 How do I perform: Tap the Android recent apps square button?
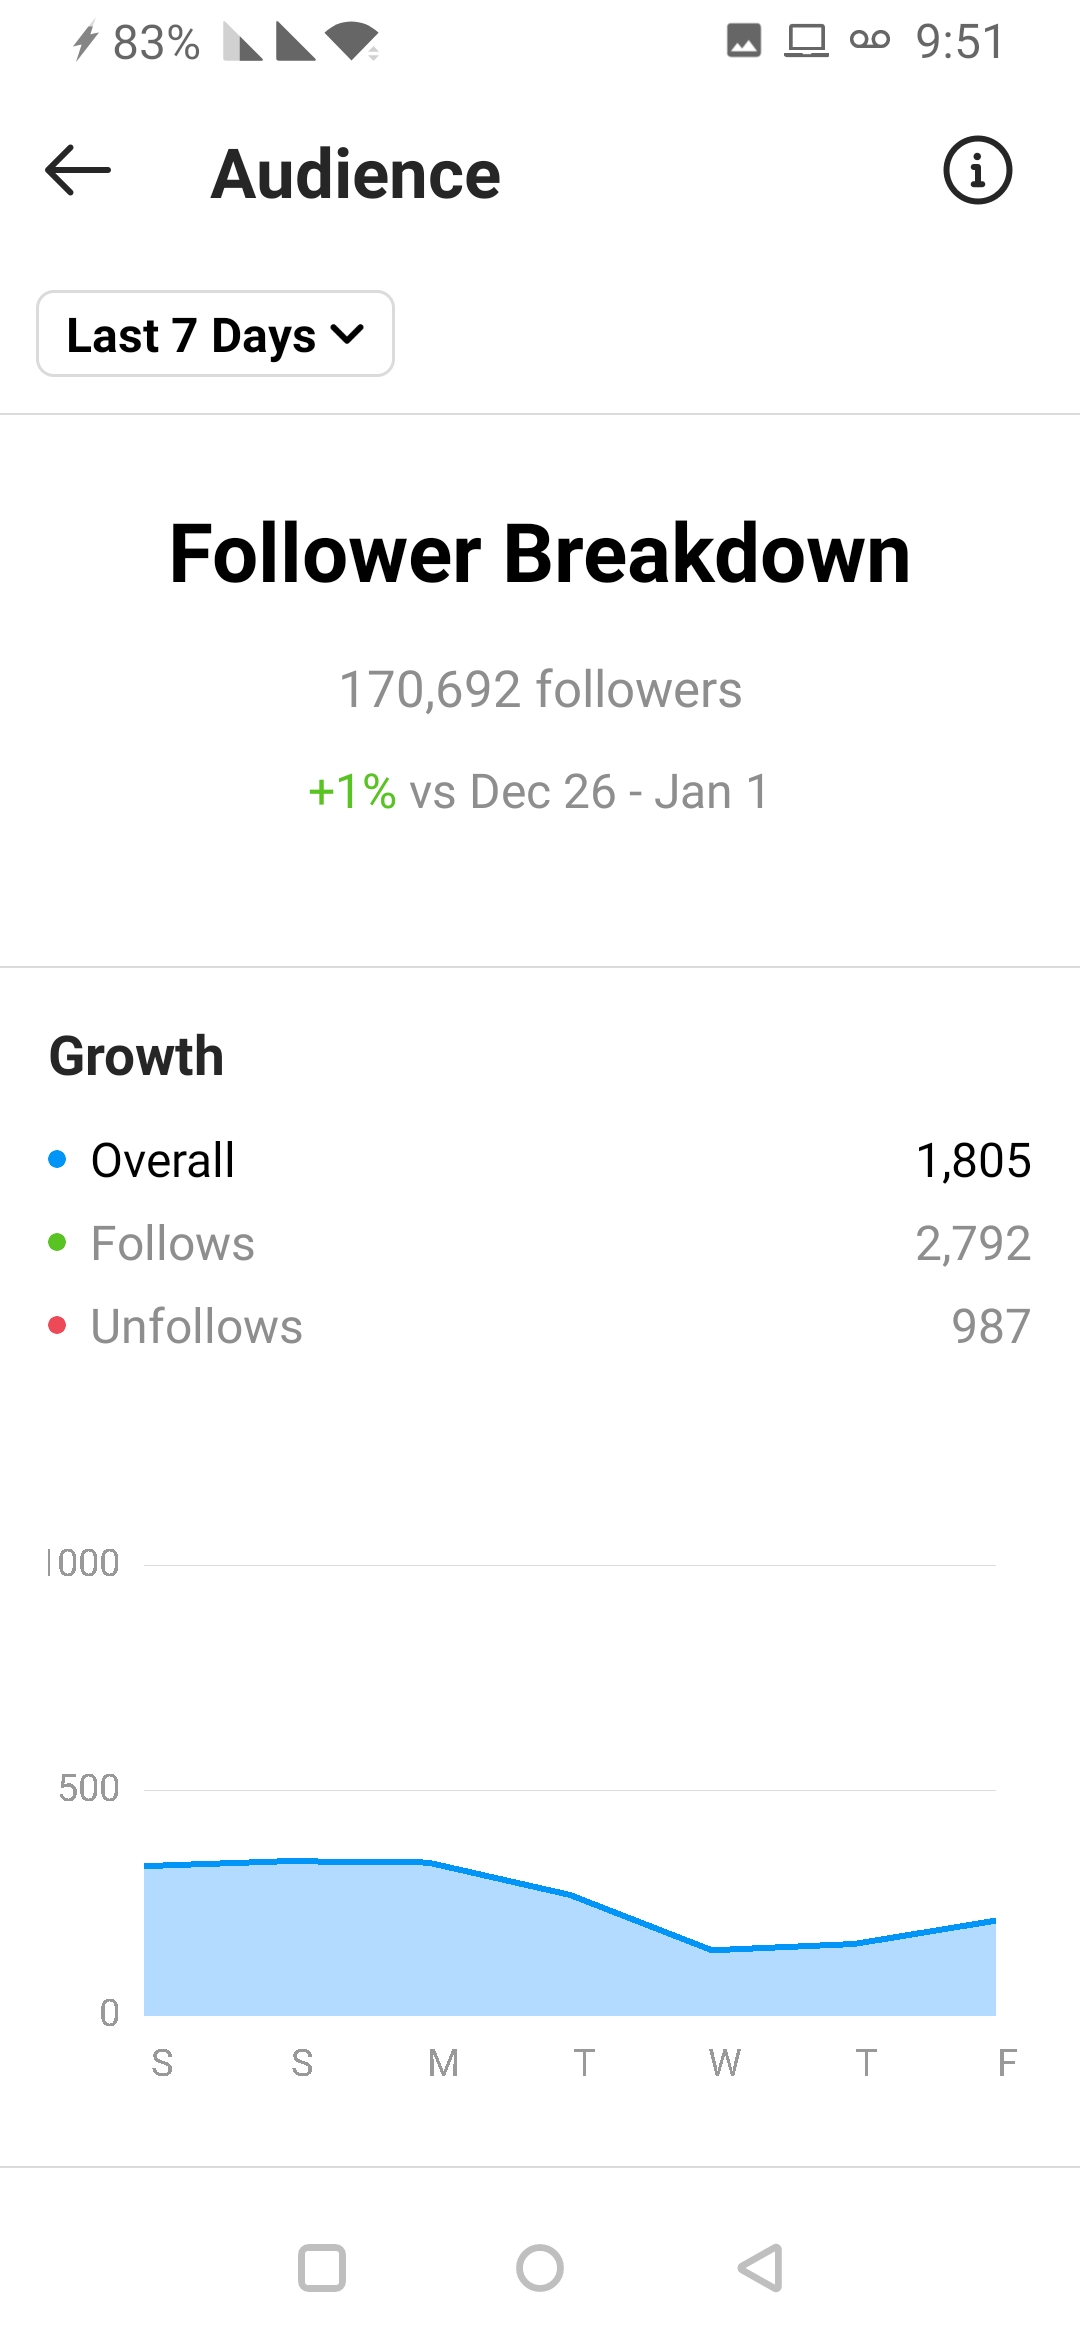coord(322,2267)
